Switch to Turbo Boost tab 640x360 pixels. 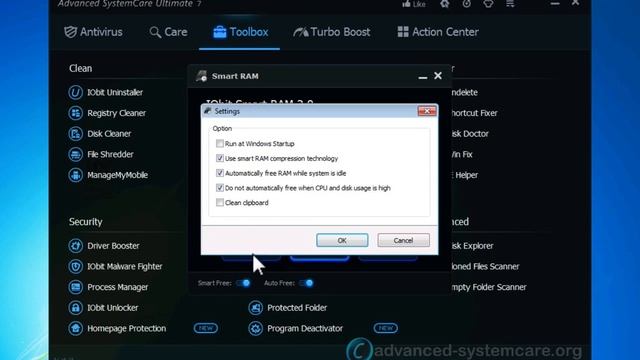point(331,32)
